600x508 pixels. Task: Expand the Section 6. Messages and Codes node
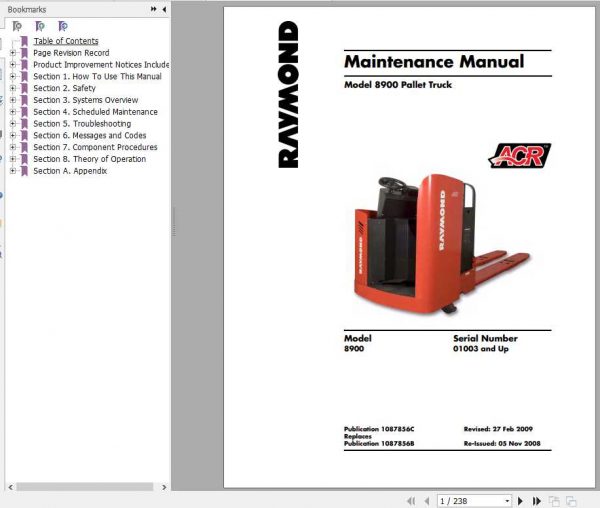[x=13, y=135]
